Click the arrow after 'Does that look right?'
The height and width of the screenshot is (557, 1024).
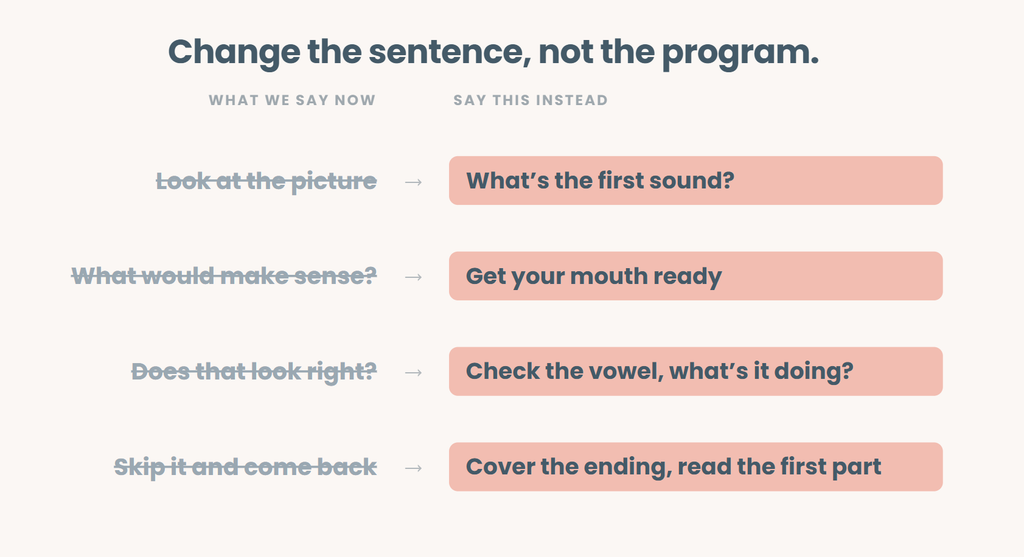tap(413, 373)
